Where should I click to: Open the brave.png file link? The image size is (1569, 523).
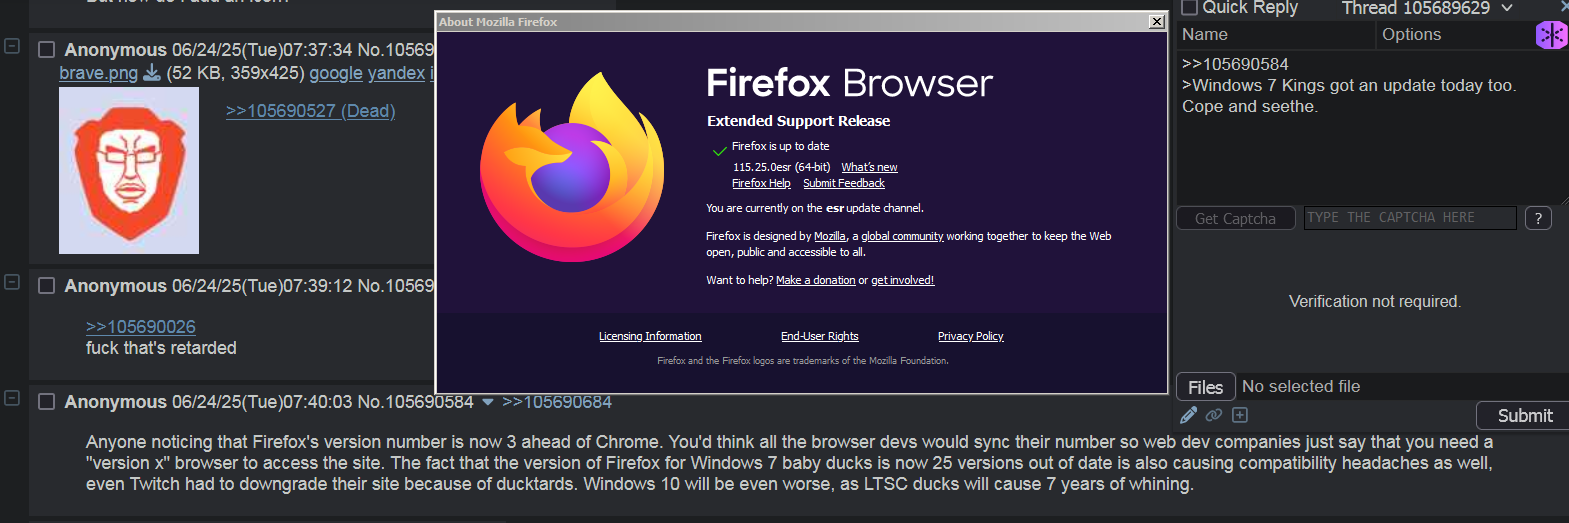(x=98, y=73)
